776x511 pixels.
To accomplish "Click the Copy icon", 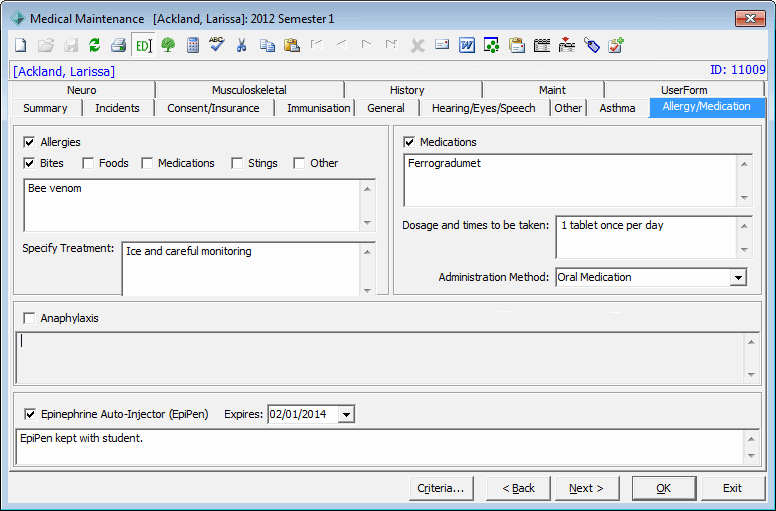I will [267, 46].
